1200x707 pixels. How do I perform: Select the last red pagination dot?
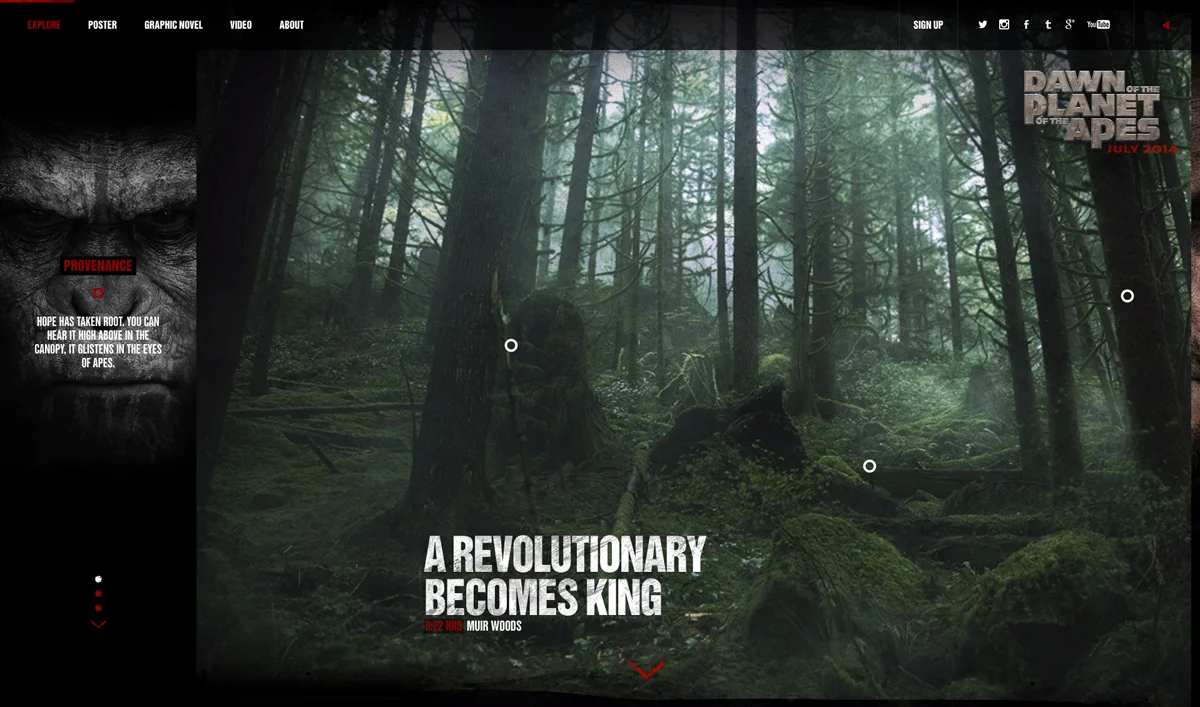tap(98, 608)
